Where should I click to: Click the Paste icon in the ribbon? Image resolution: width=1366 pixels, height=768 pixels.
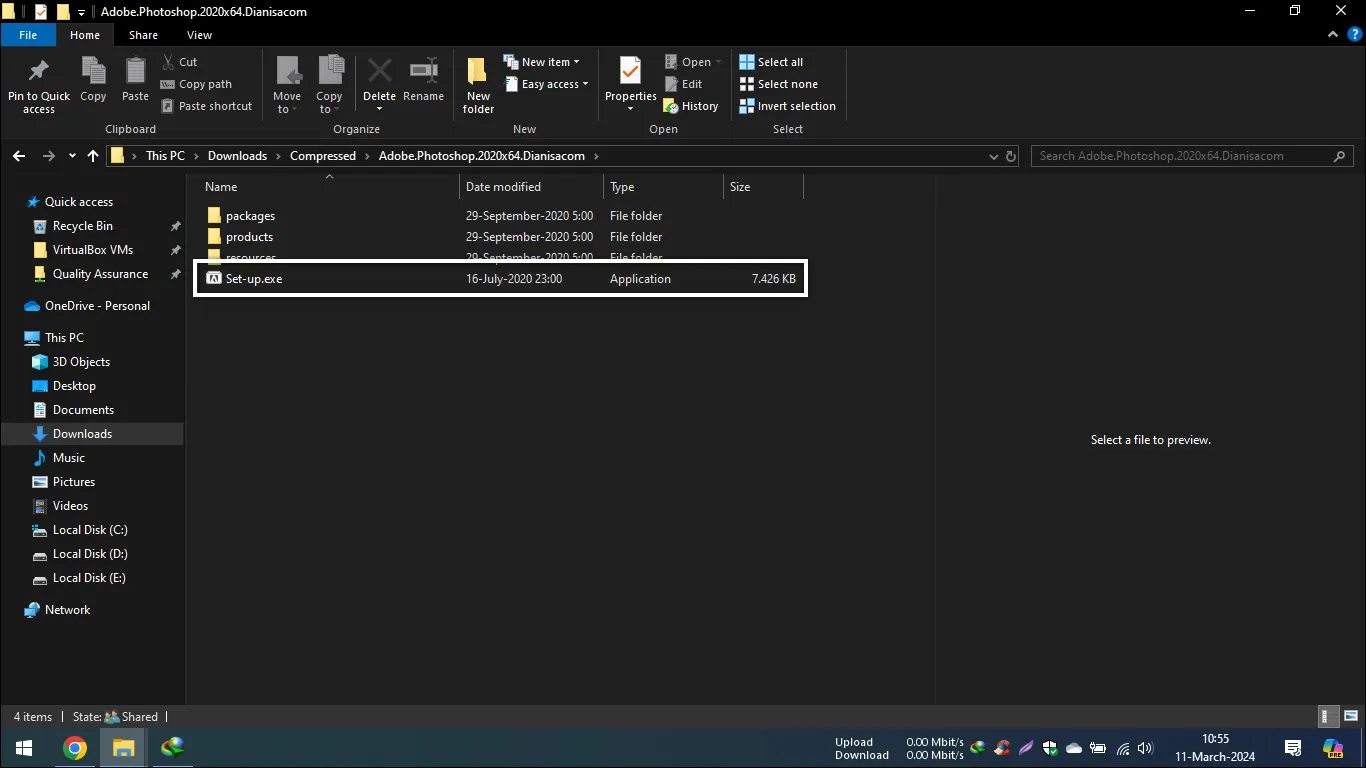134,80
